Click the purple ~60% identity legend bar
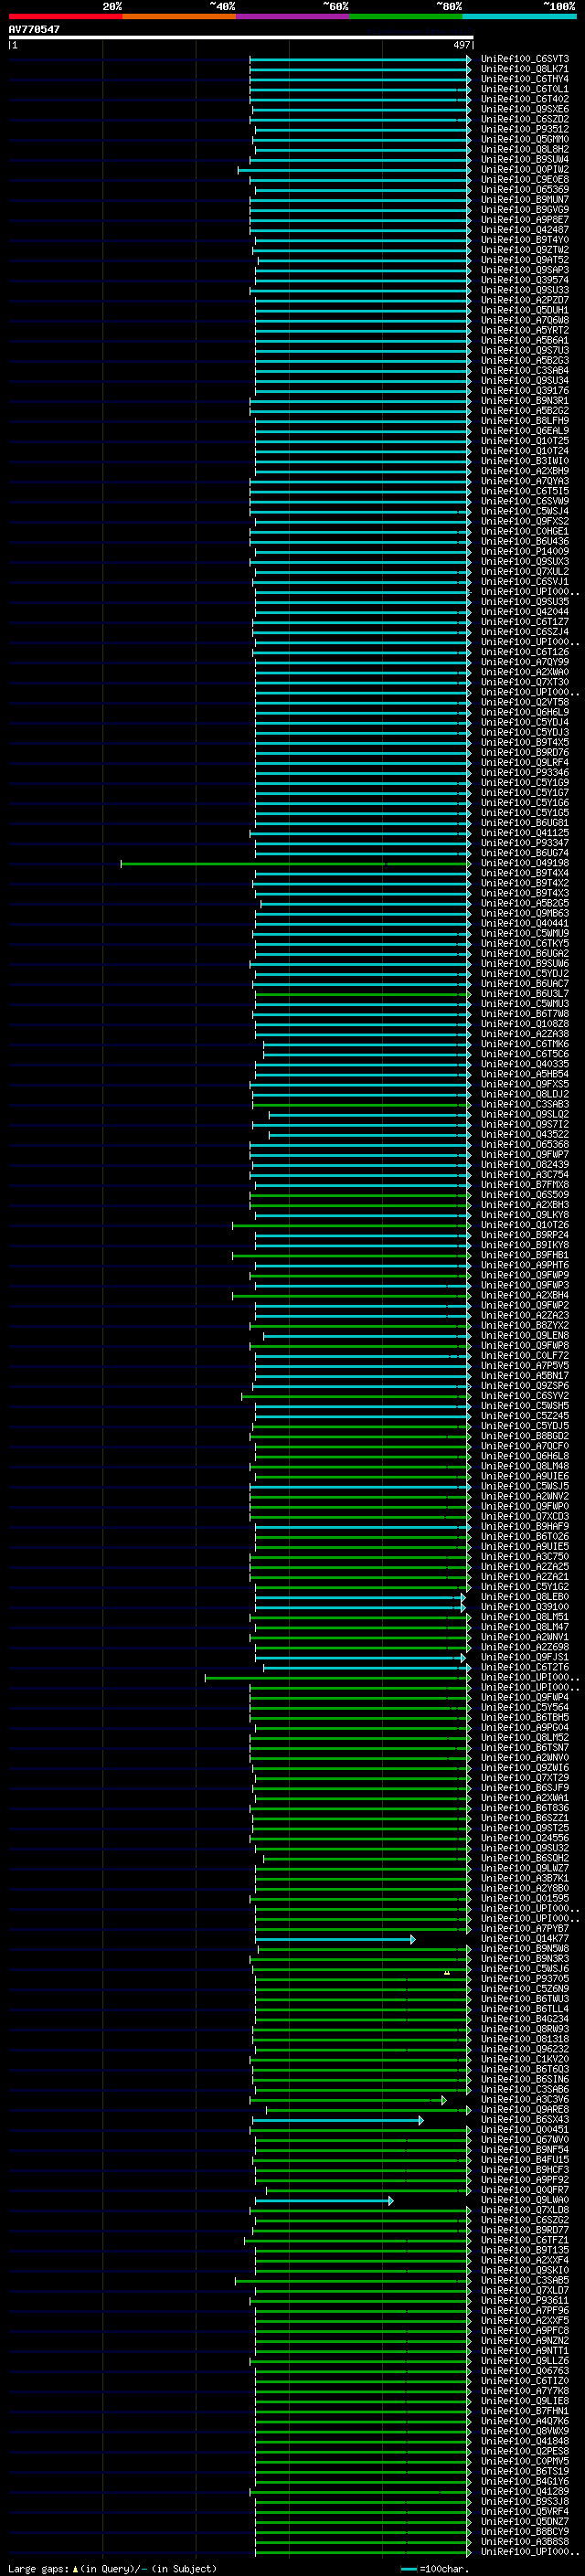585x2576 pixels. (293, 16)
